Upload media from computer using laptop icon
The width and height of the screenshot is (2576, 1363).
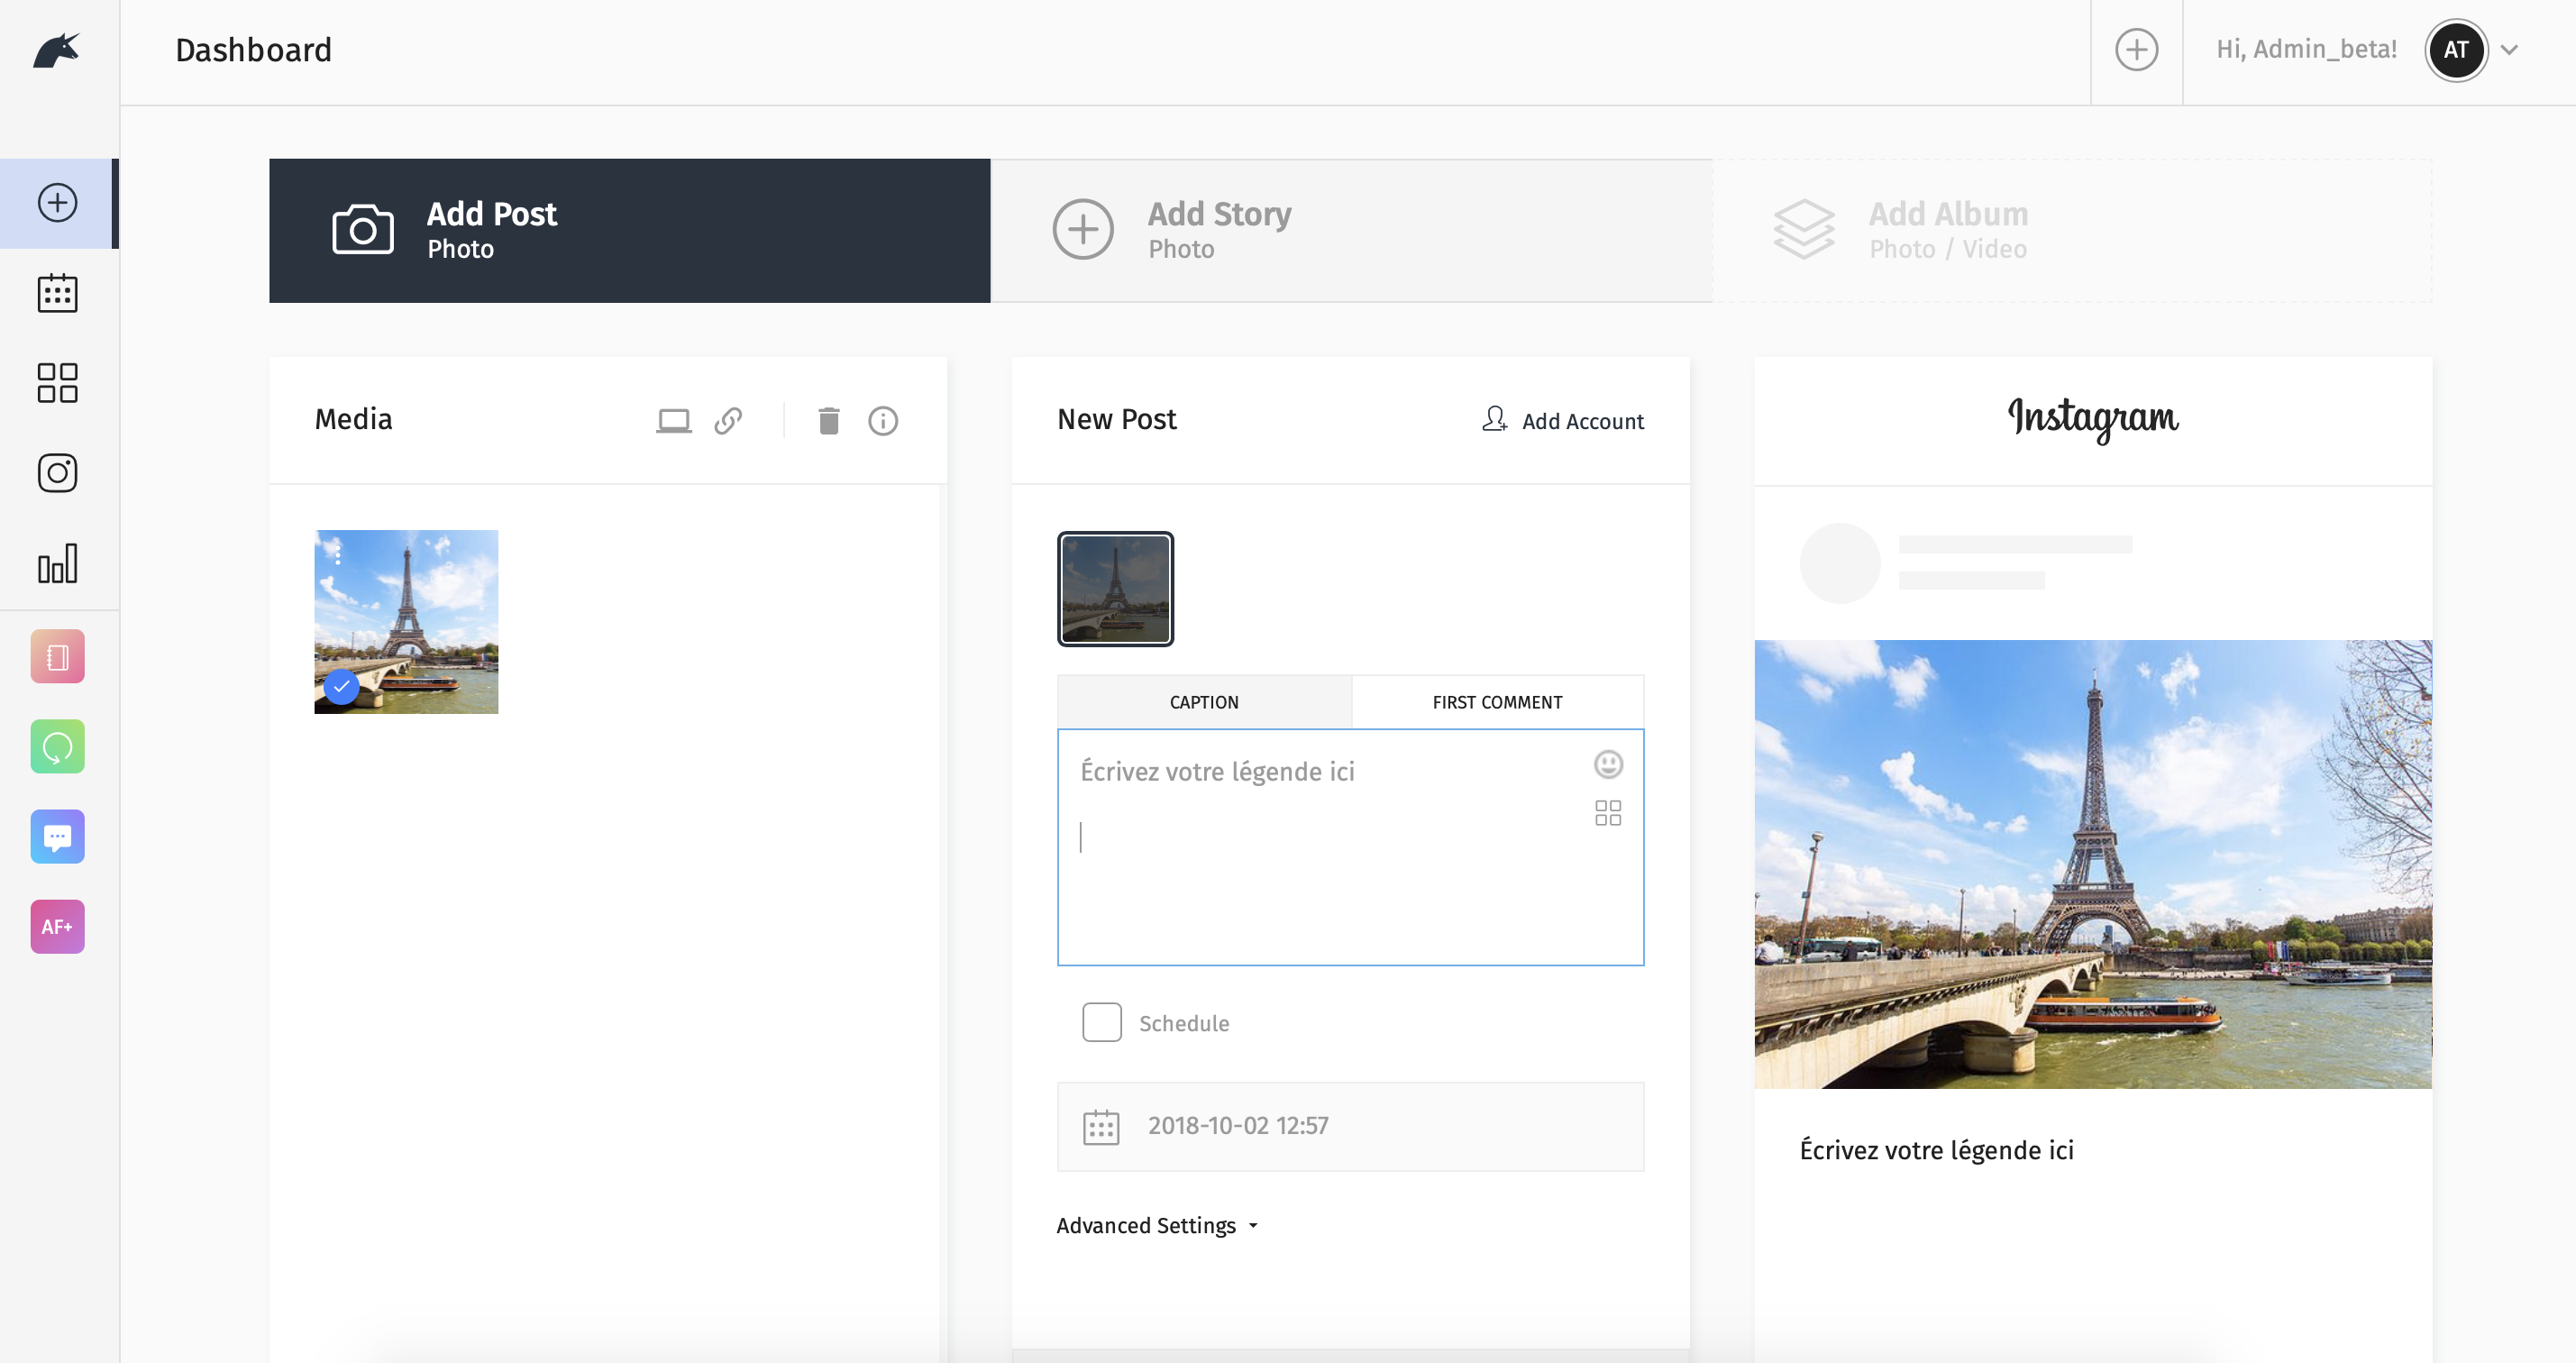click(673, 421)
